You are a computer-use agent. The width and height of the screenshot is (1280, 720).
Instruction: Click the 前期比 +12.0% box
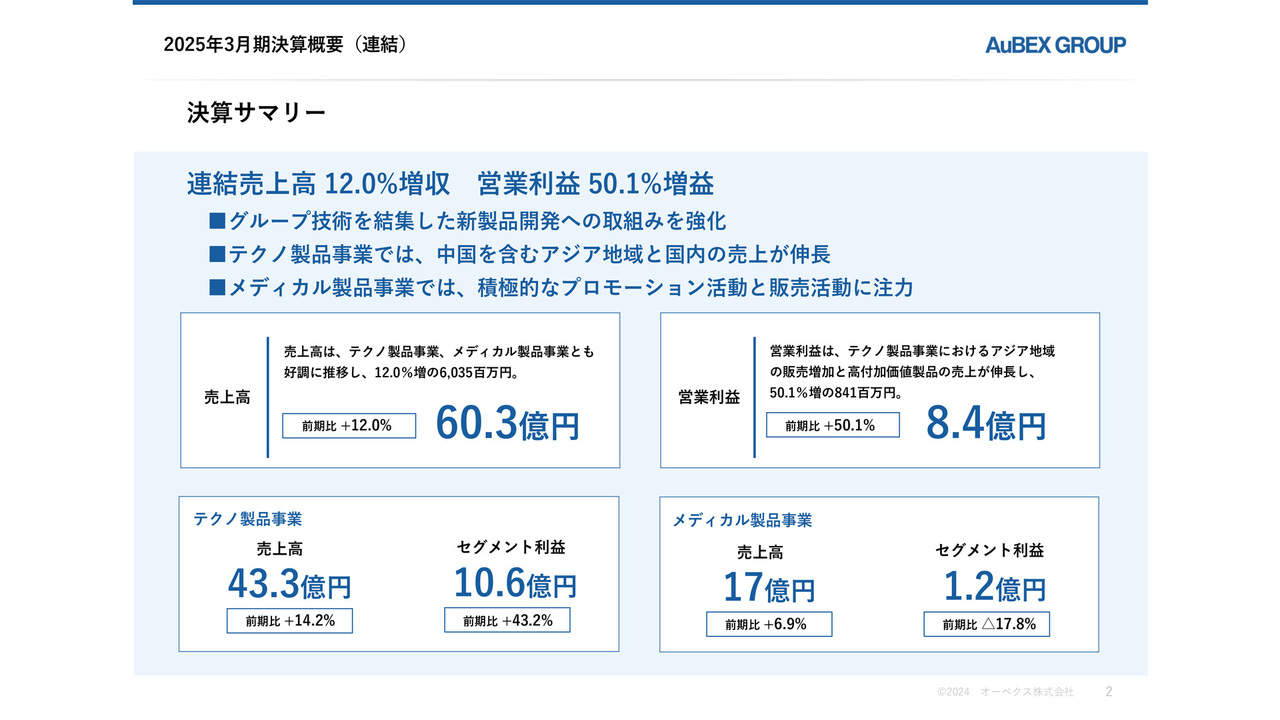[348, 425]
